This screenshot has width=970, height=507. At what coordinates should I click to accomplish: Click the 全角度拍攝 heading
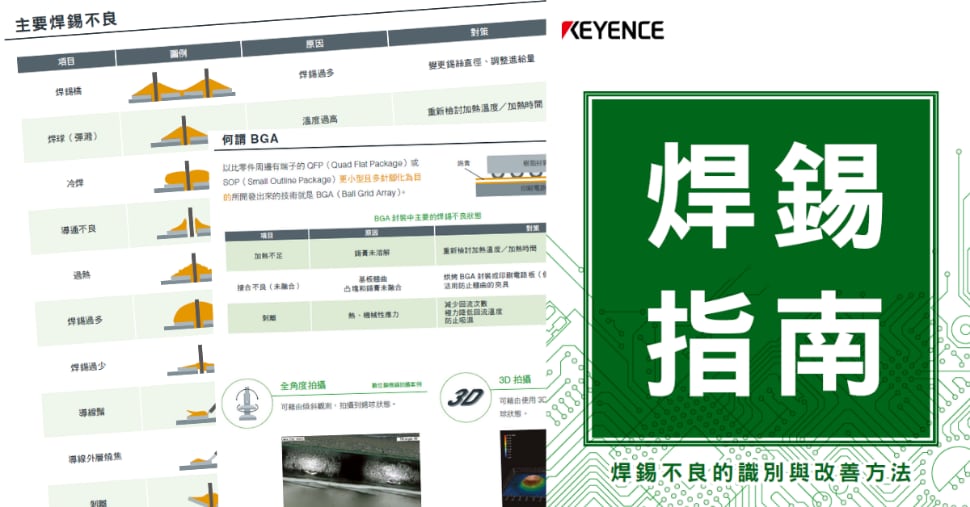304,385
